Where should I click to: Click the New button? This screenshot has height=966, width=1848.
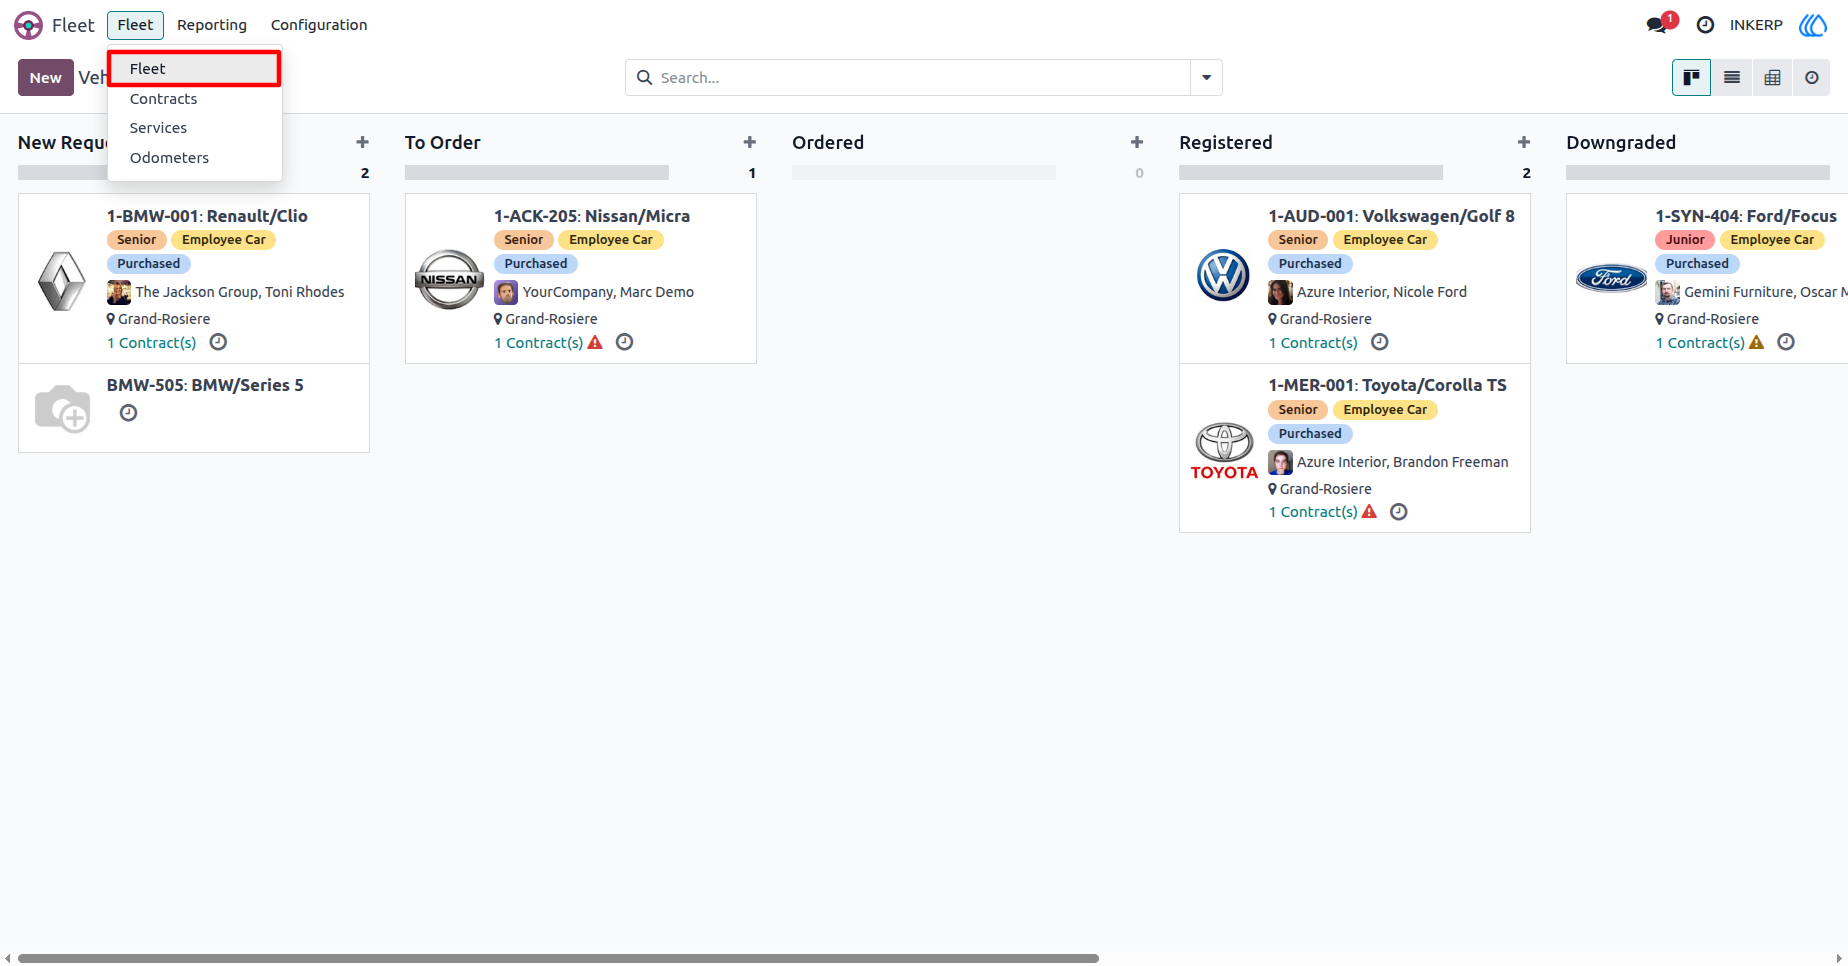[46, 78]
